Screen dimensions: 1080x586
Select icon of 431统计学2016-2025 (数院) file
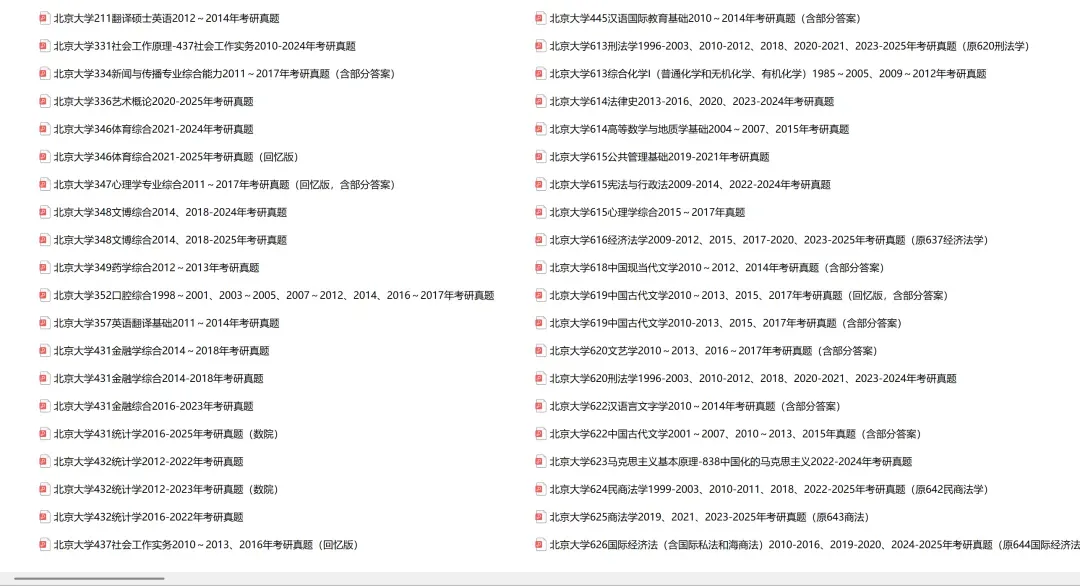pos(44,434)
